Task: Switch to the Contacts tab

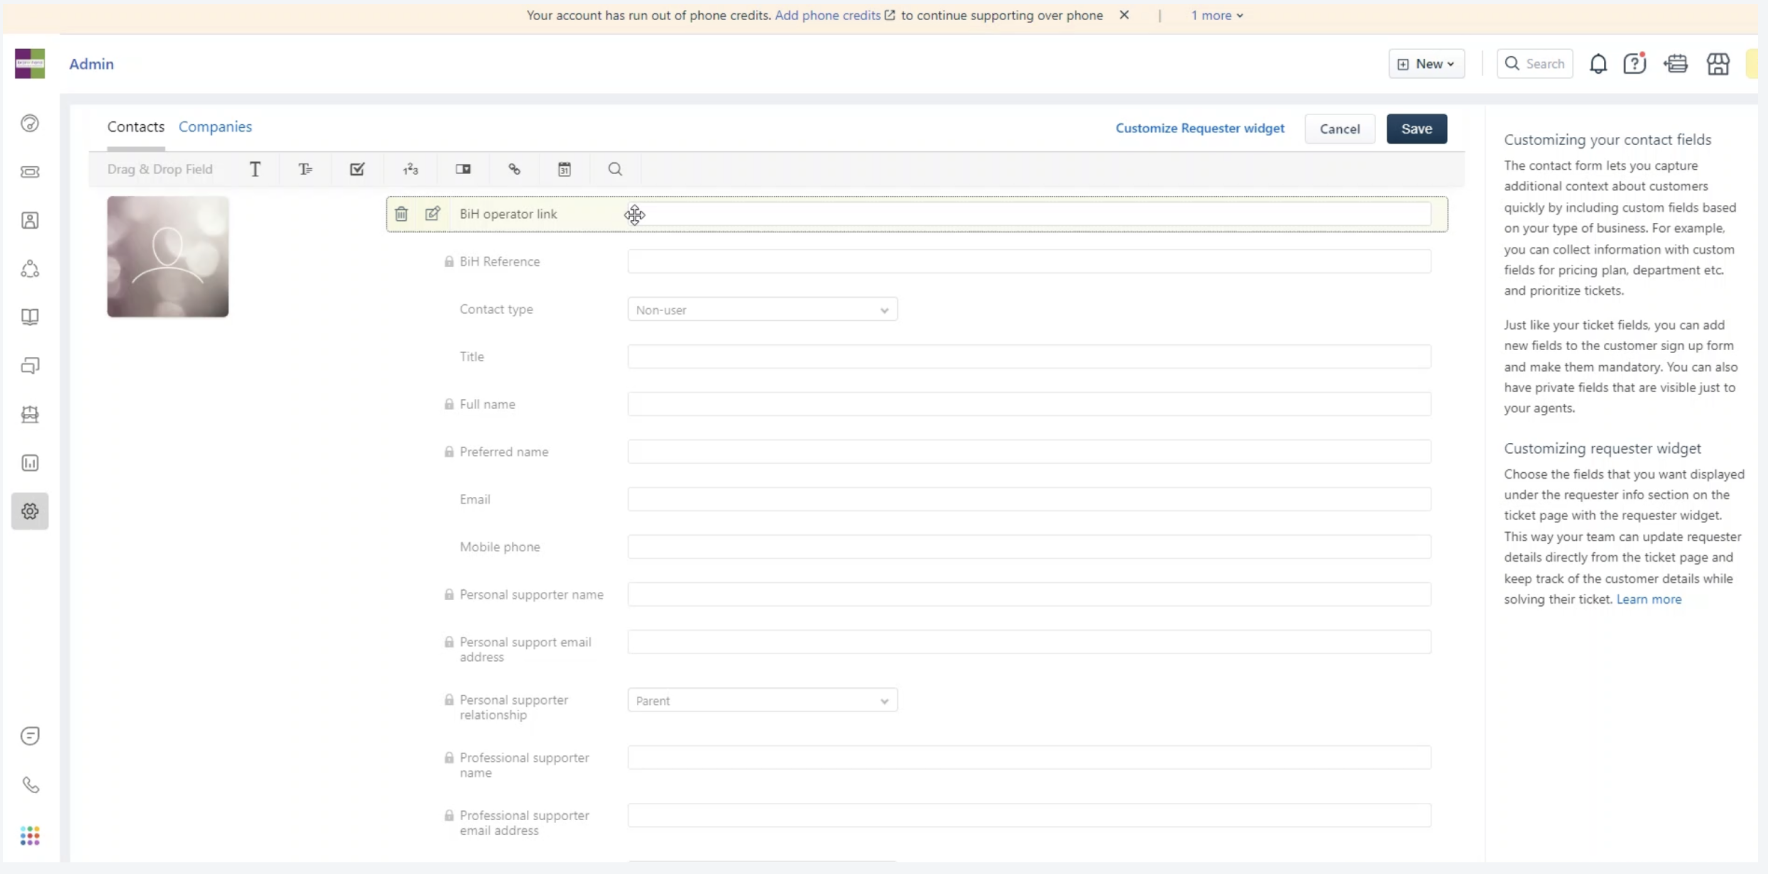Action: point(136,127)
